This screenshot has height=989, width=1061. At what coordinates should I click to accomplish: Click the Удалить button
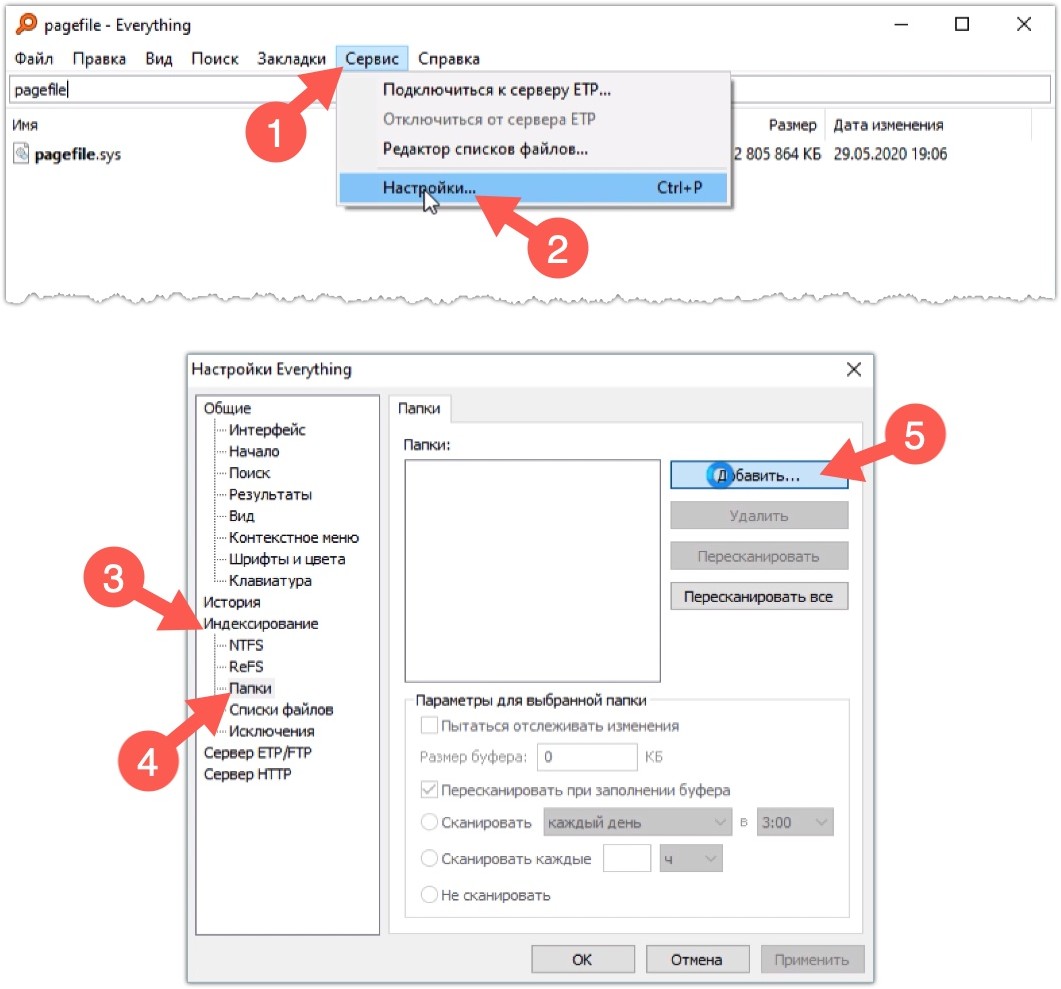pos(759,516)
